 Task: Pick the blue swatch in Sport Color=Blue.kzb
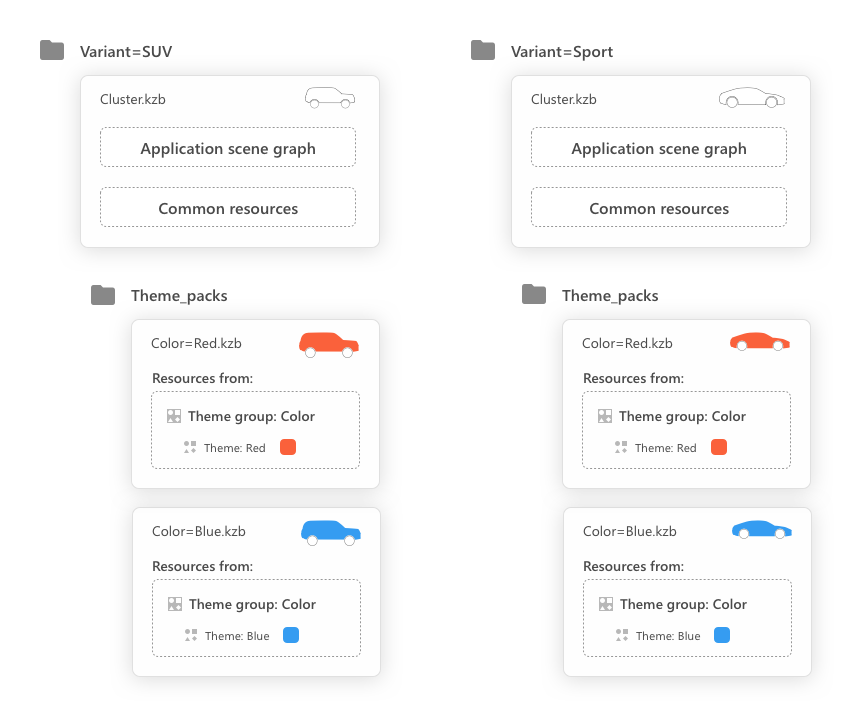click(722, 635)
